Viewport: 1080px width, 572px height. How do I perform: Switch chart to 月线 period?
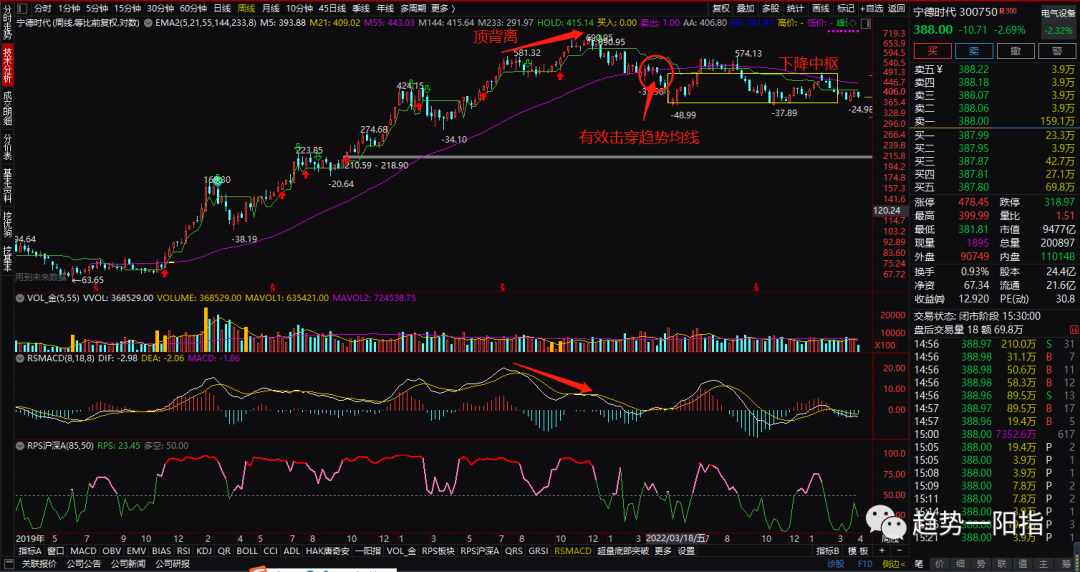click(271, 8)
